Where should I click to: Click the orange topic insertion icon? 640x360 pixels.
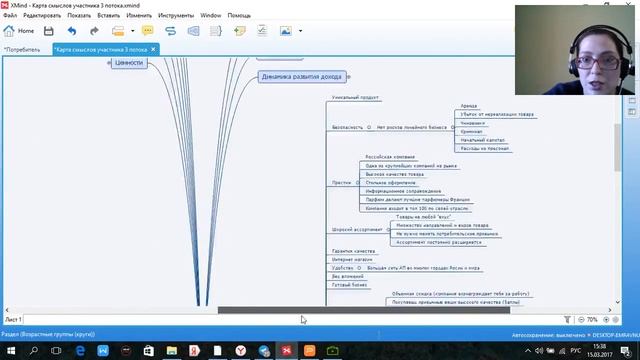coord(118,31)
